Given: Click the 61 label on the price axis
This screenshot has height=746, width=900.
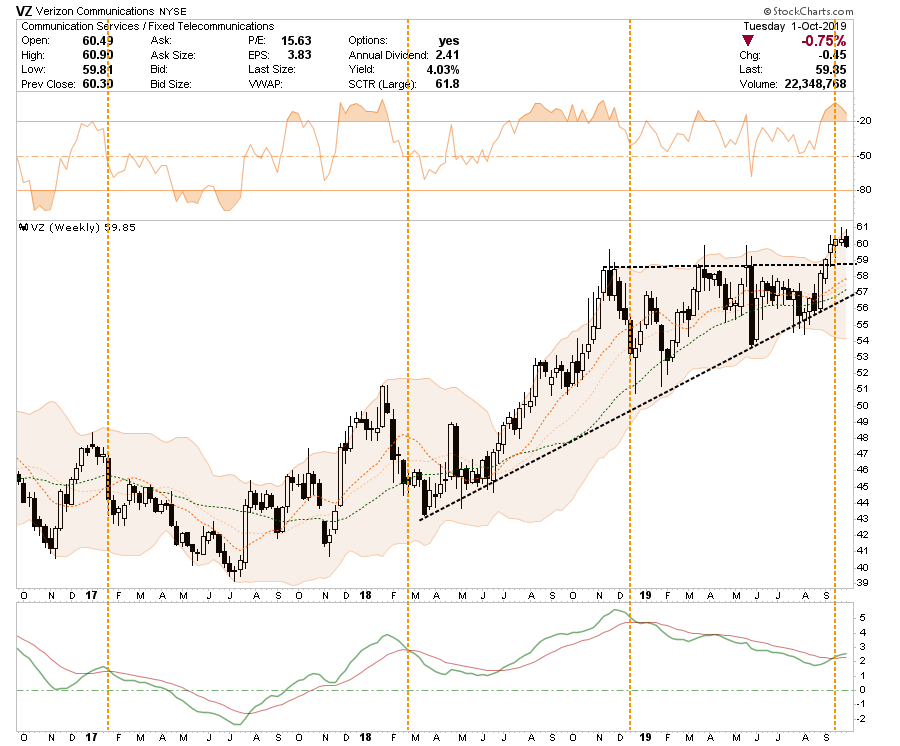Looking at the screenshot, I should [x=862, y=227].
